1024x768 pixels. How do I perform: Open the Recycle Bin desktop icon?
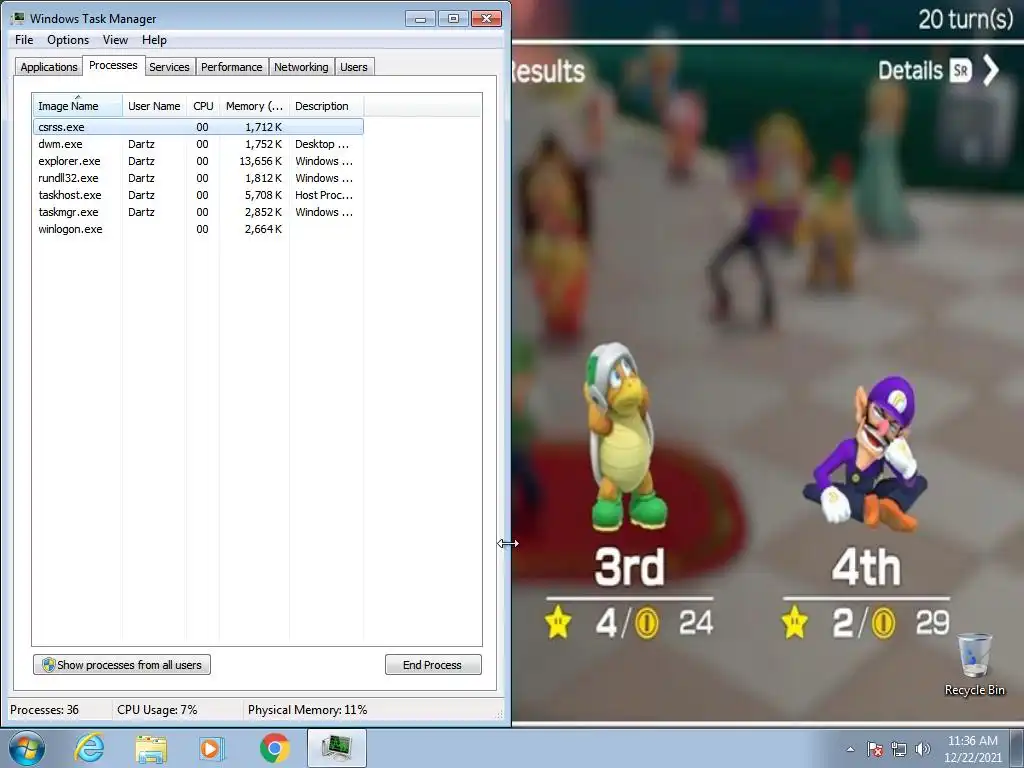(x=974, y=665)
